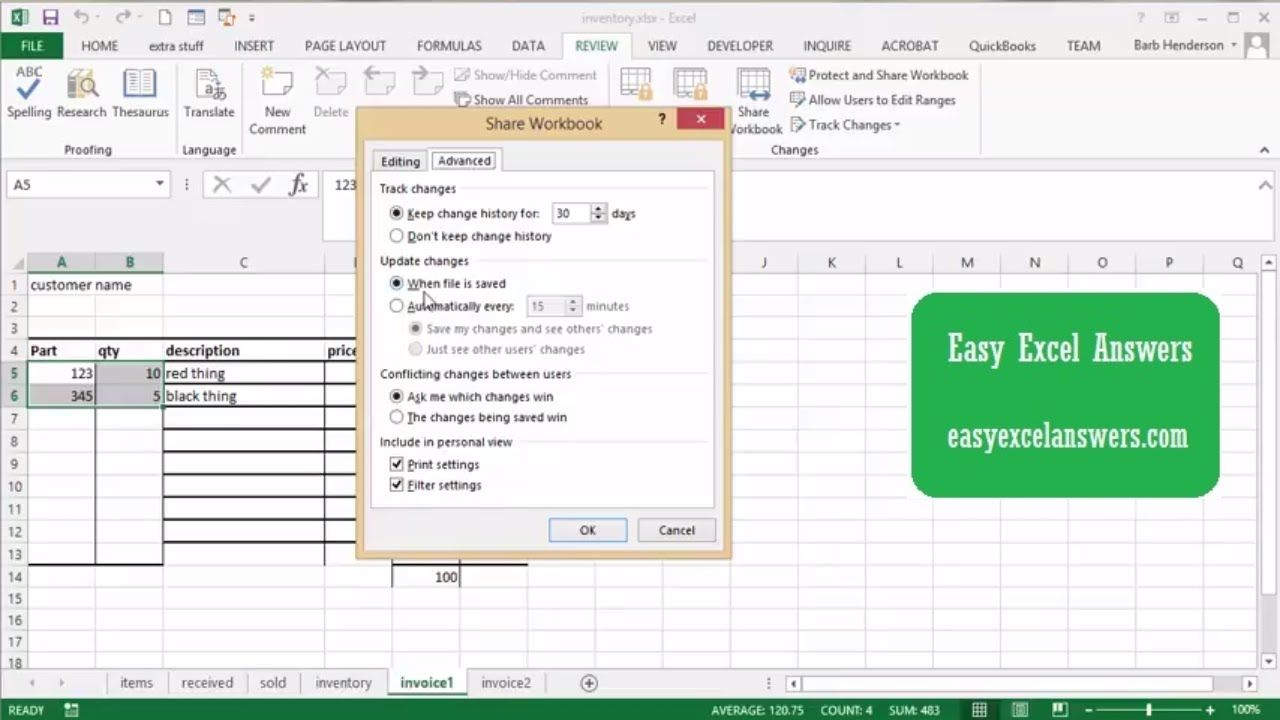Open the received sheet tab
Image resolution: width=1280 pixels, height=720 pixels.
point(207,683)
